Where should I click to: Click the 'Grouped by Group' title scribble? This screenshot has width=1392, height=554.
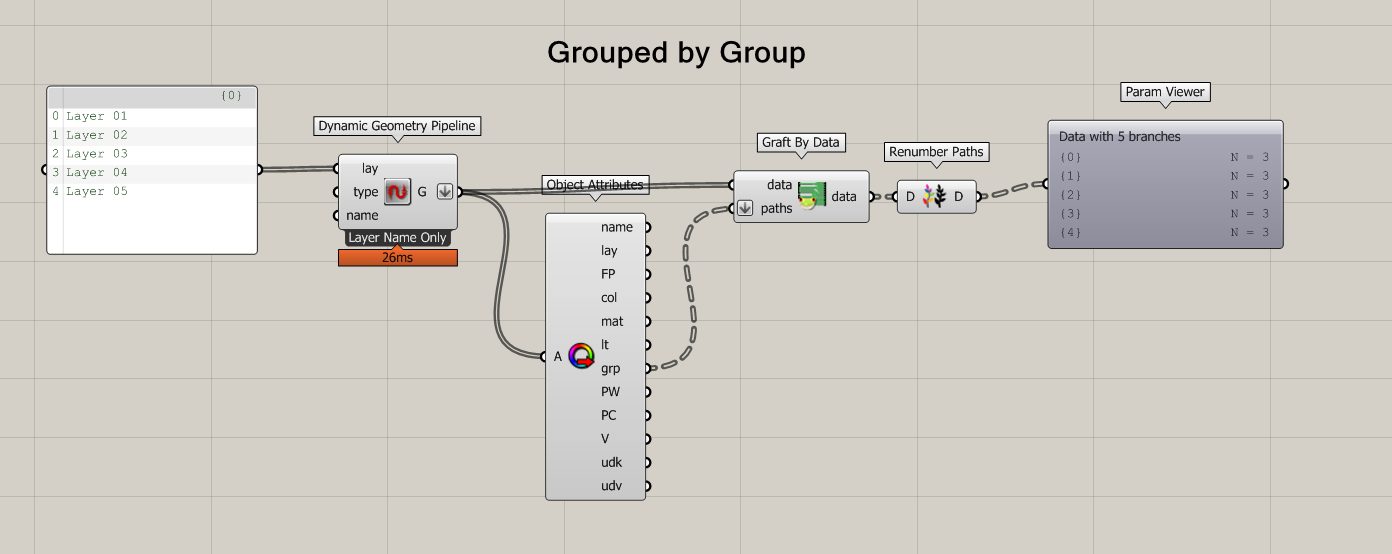pos(676,52)
